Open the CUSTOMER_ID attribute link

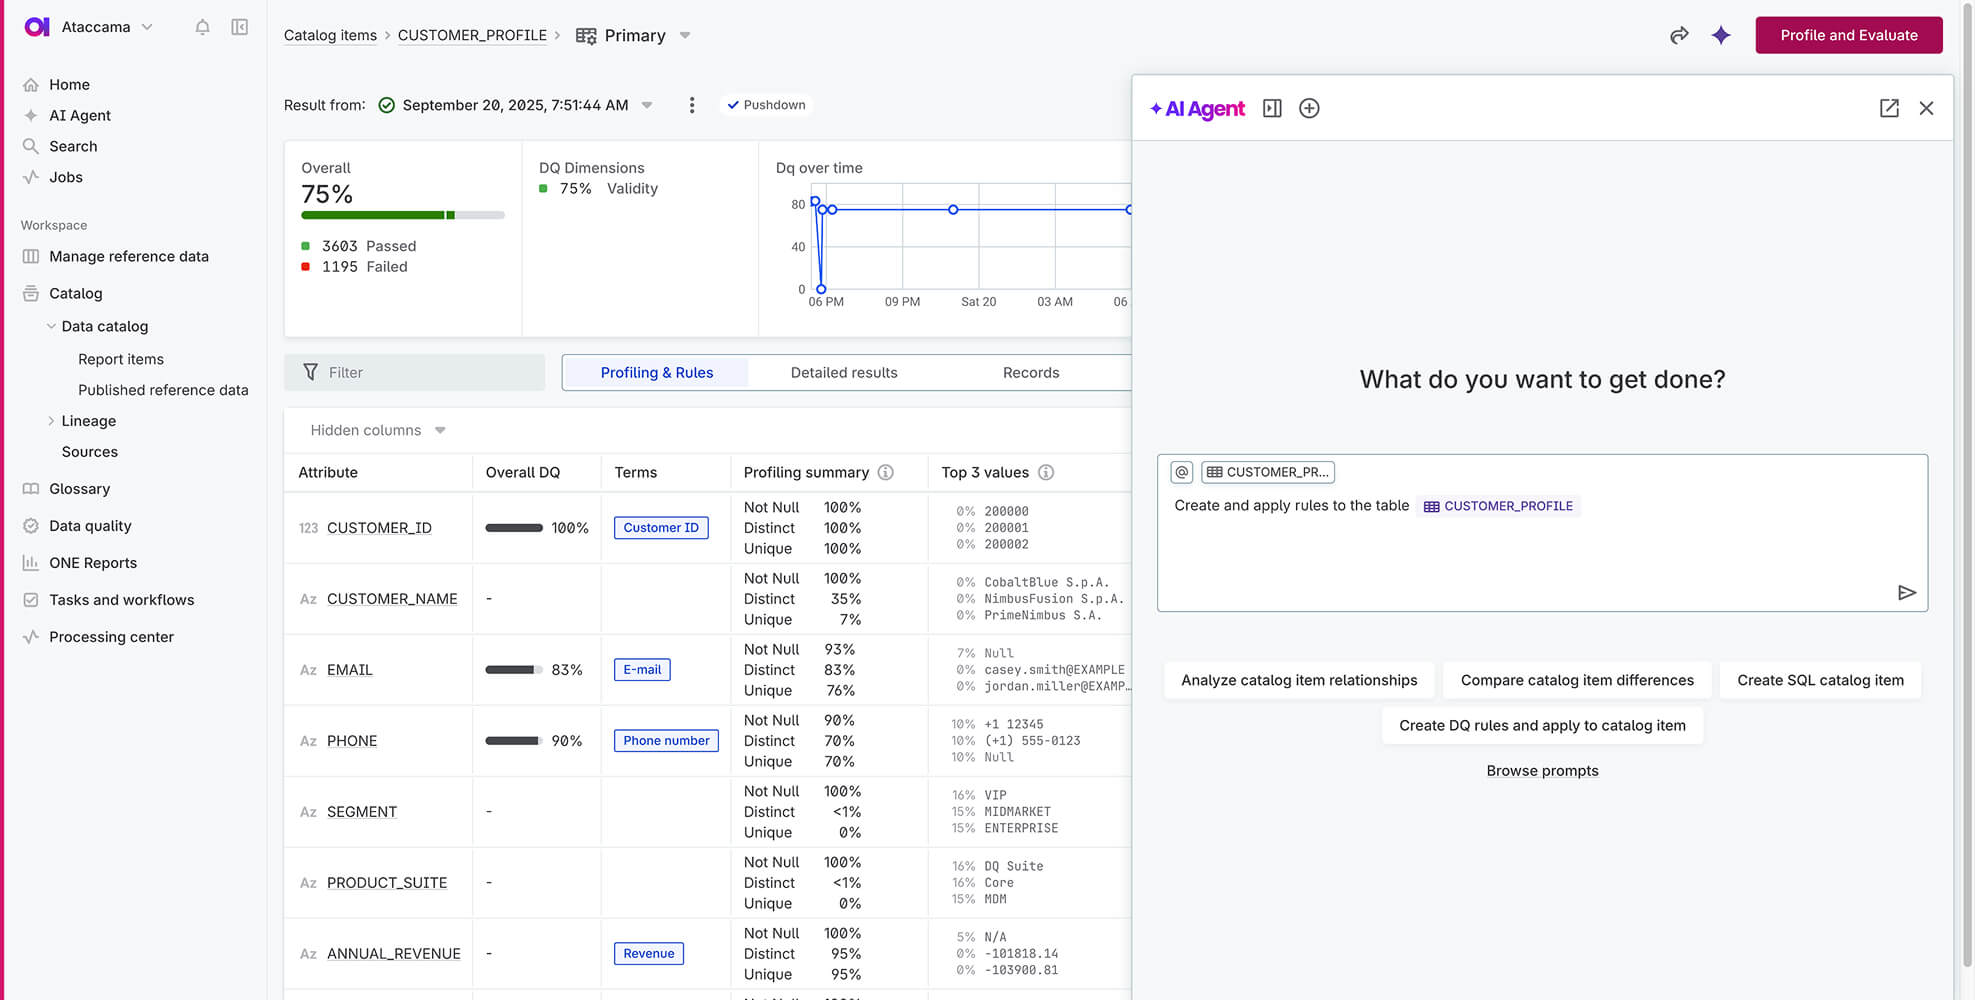coord(379,528)
